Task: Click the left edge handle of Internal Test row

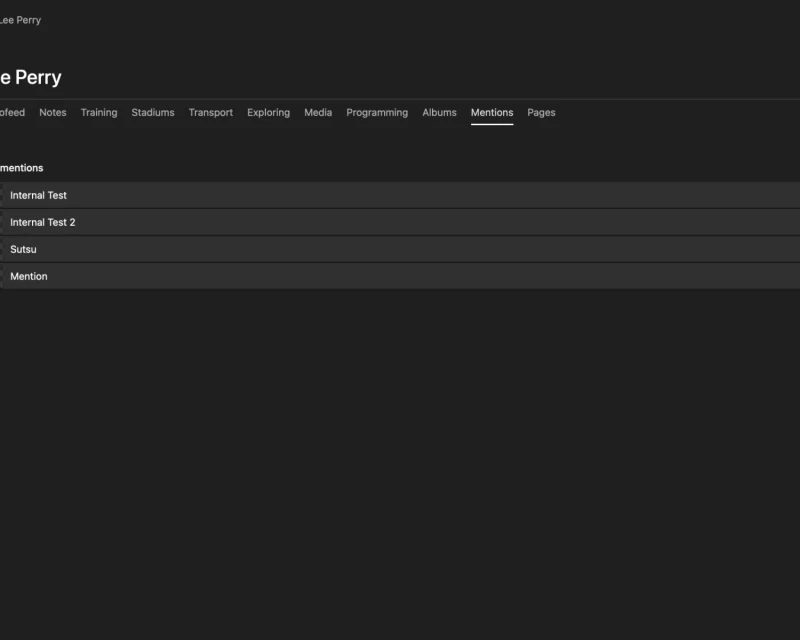Action: [2, 195]
